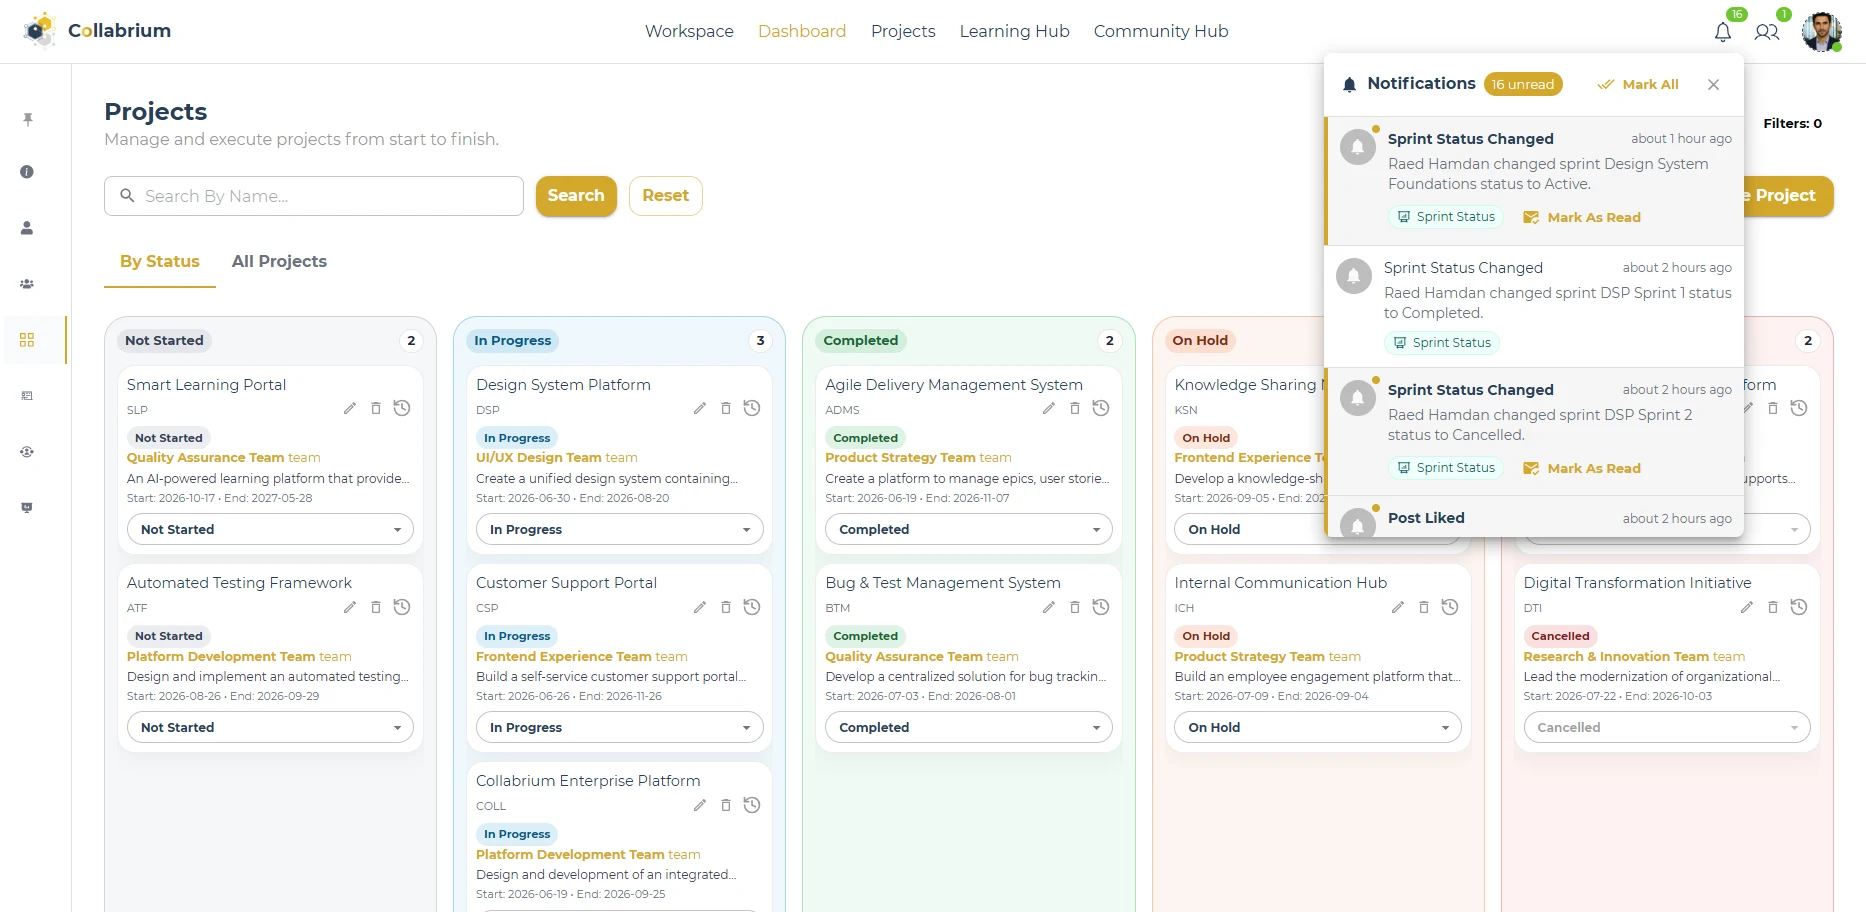Edit the Smart Learning Portal project
This screenshot has width=1866, height=912.
coord(350,408)
